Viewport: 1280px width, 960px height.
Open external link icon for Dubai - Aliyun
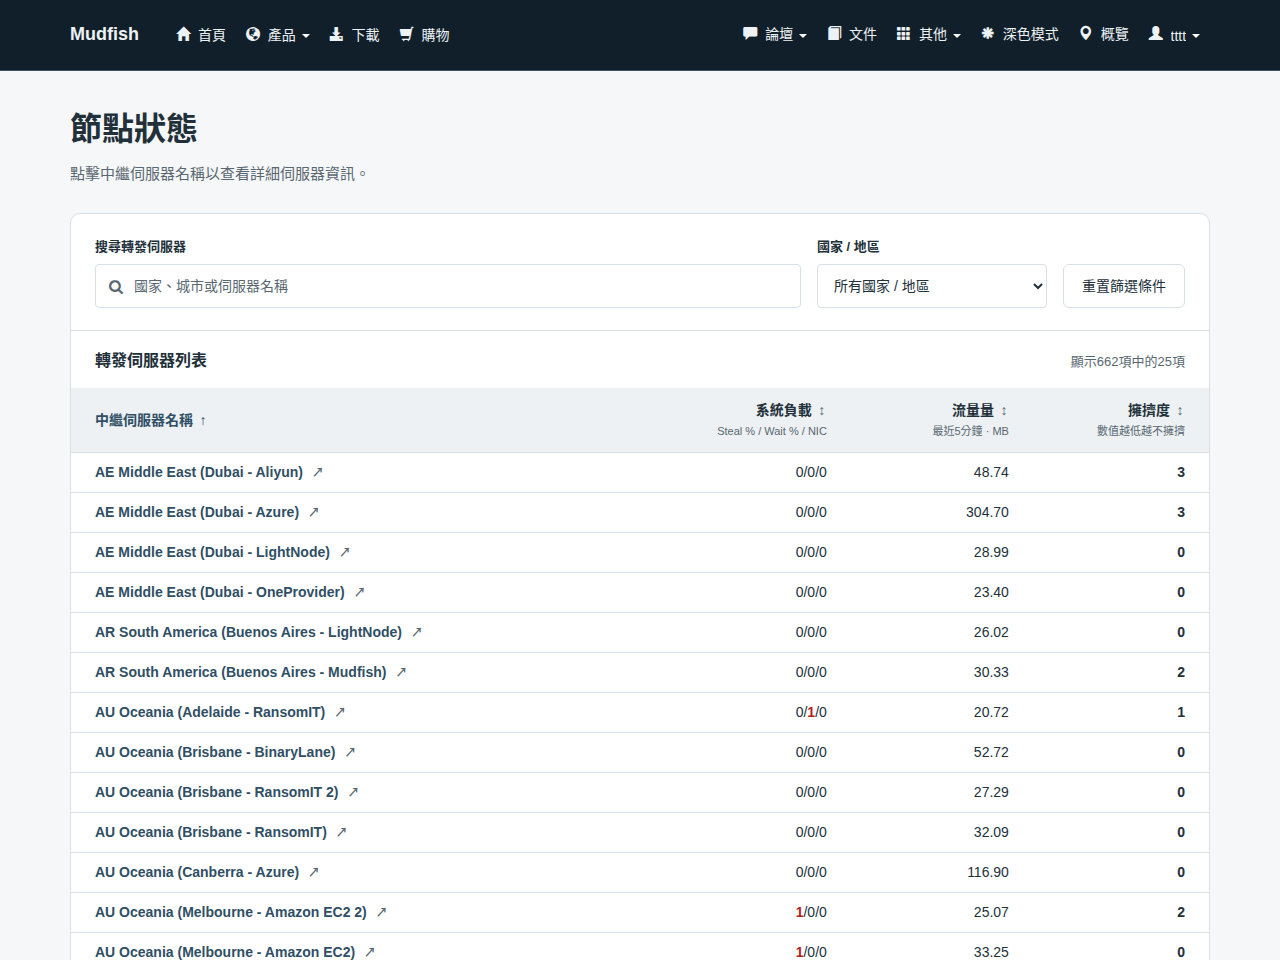[318, 472]
